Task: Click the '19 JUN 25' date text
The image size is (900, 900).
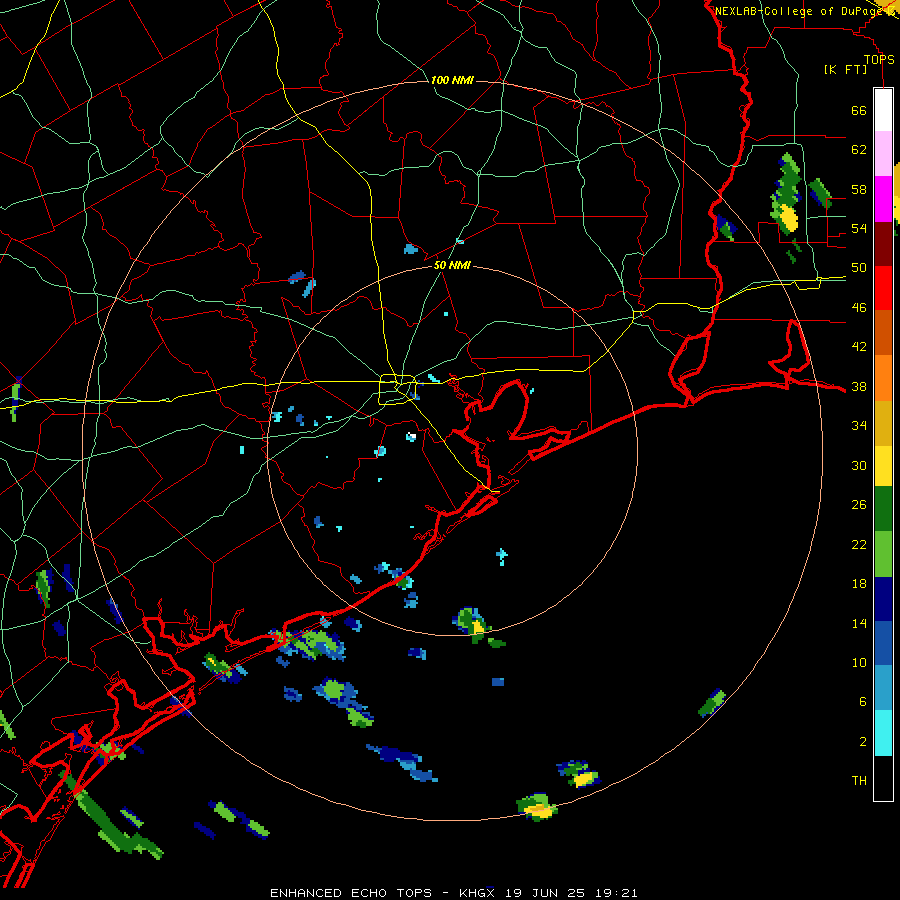Action: (543, 893)
